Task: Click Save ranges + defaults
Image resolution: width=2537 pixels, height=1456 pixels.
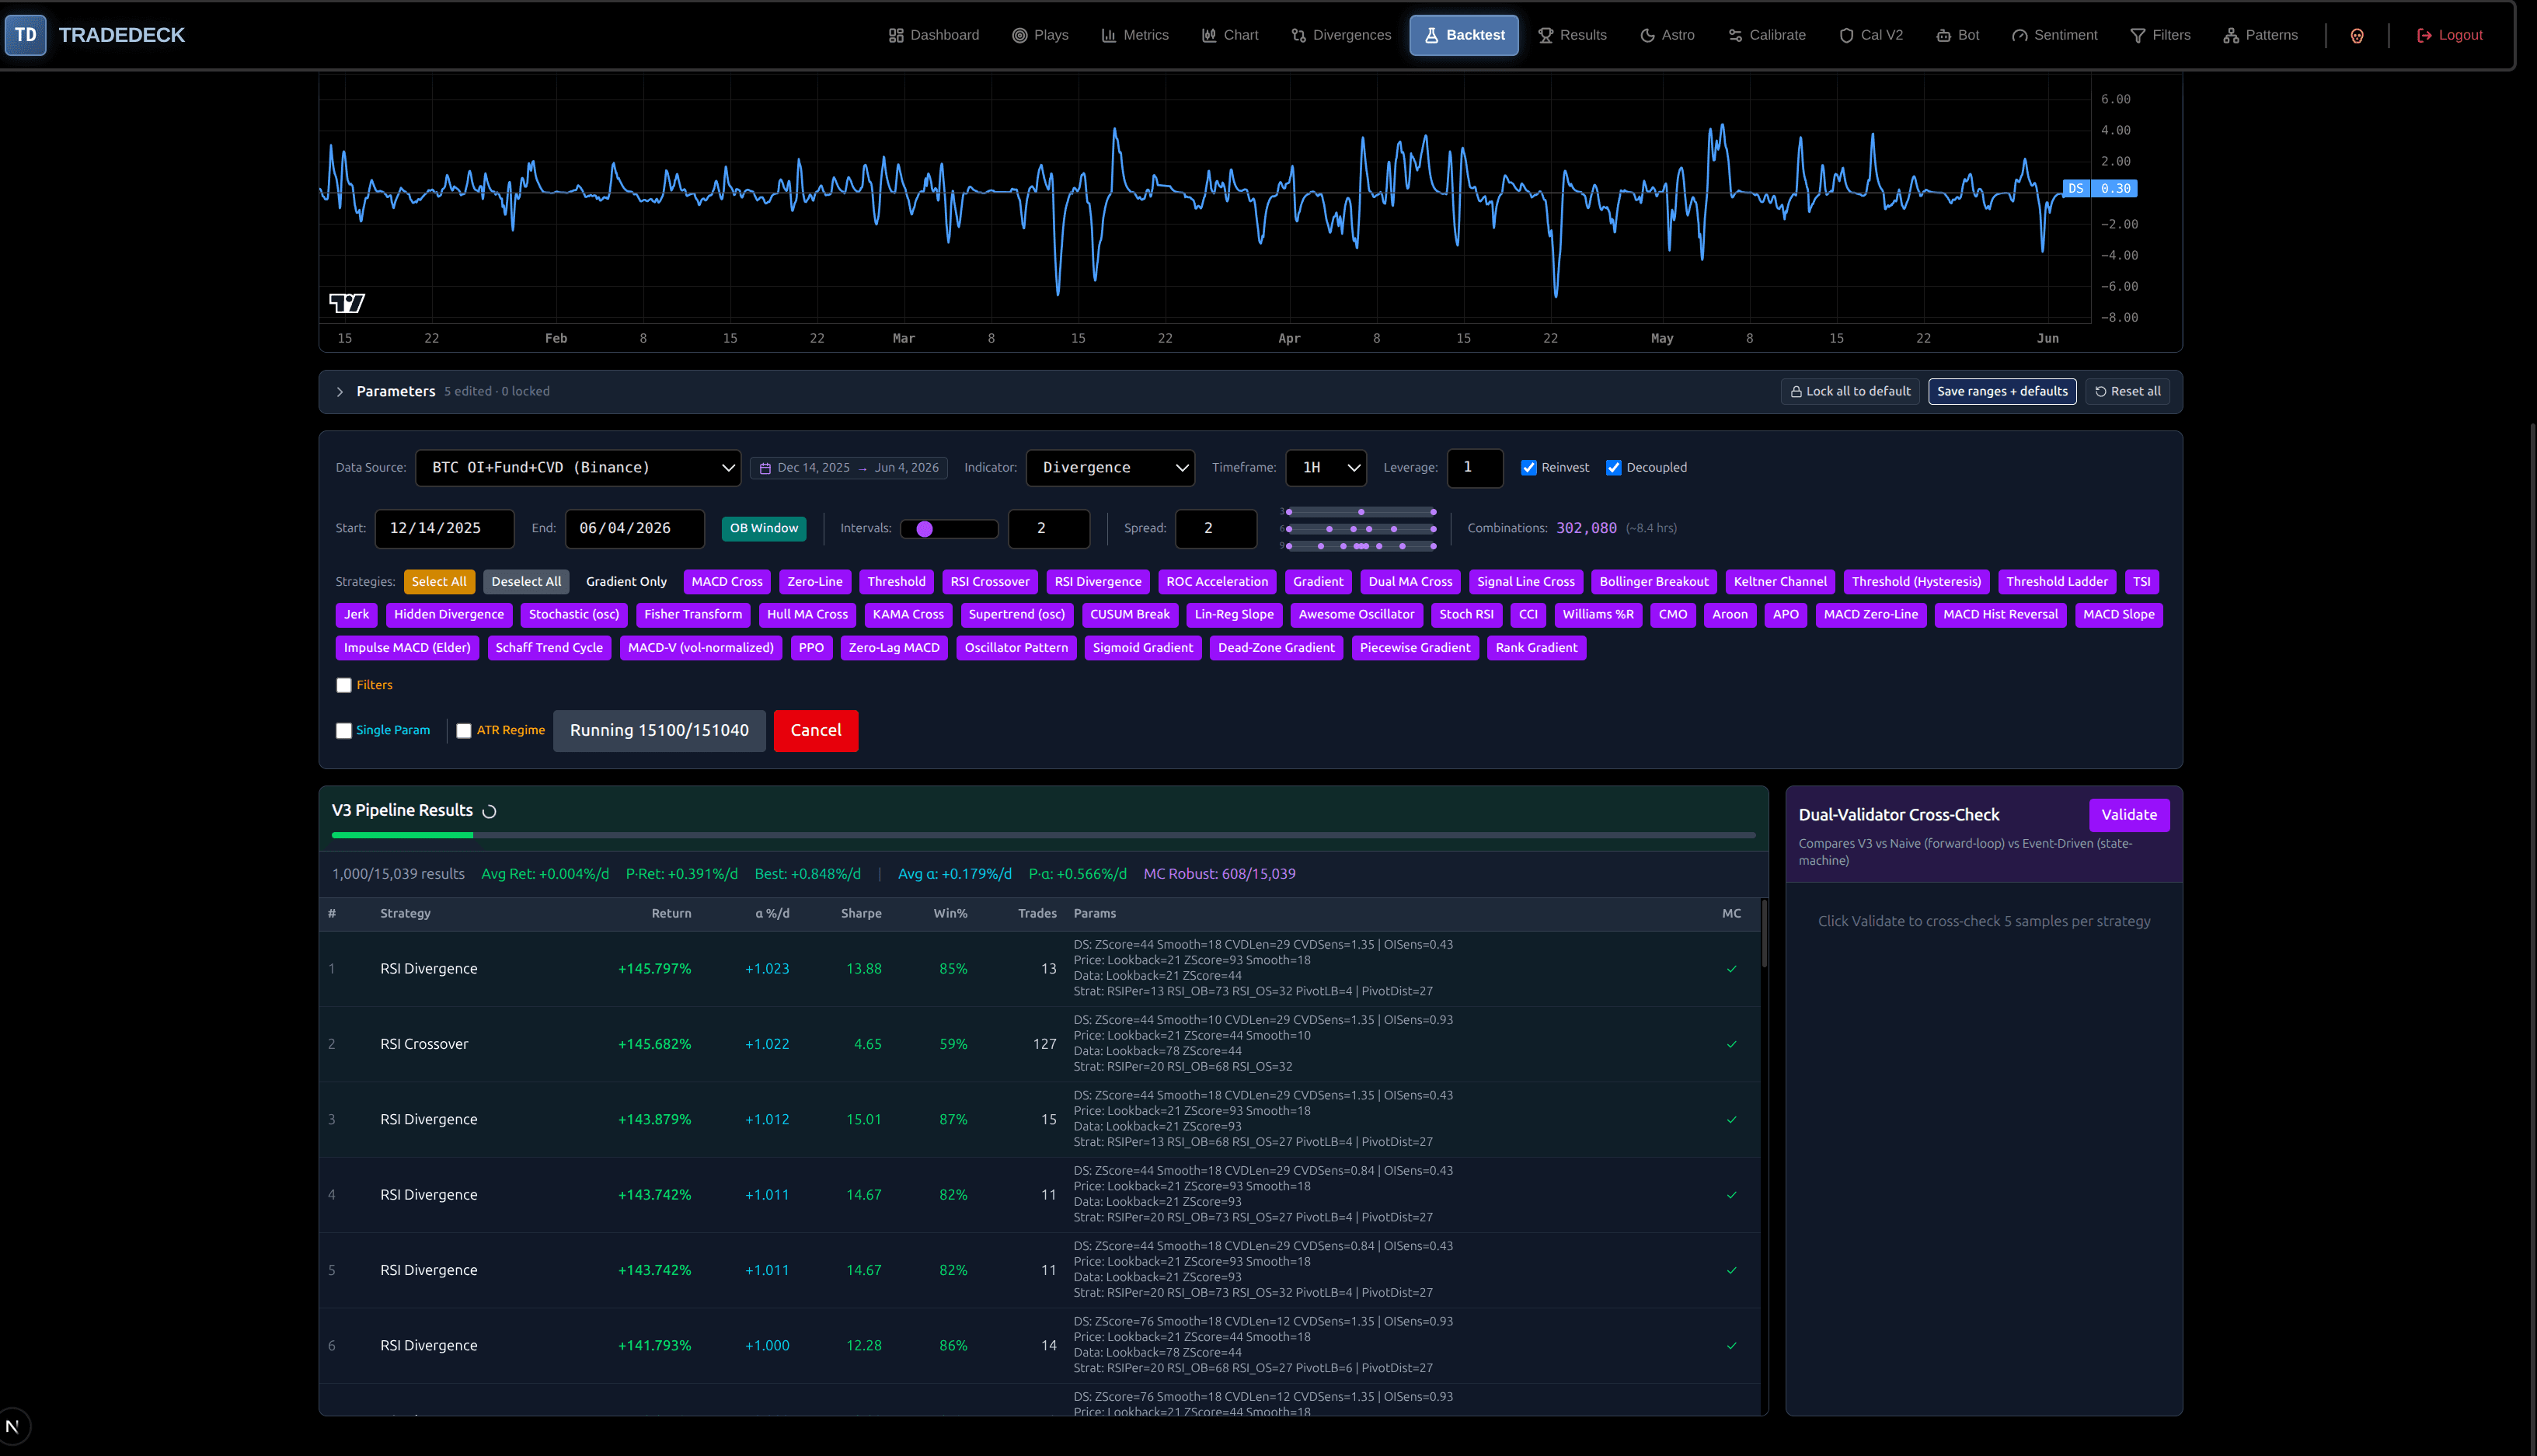Action: coord(2001,392)
